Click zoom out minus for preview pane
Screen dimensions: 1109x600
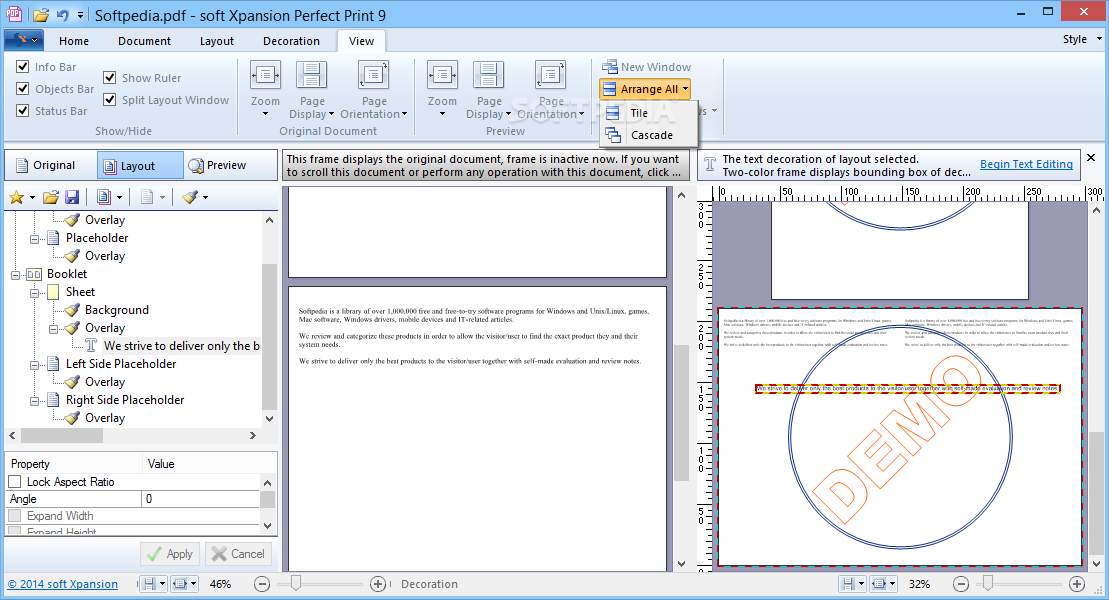(960, 584)
